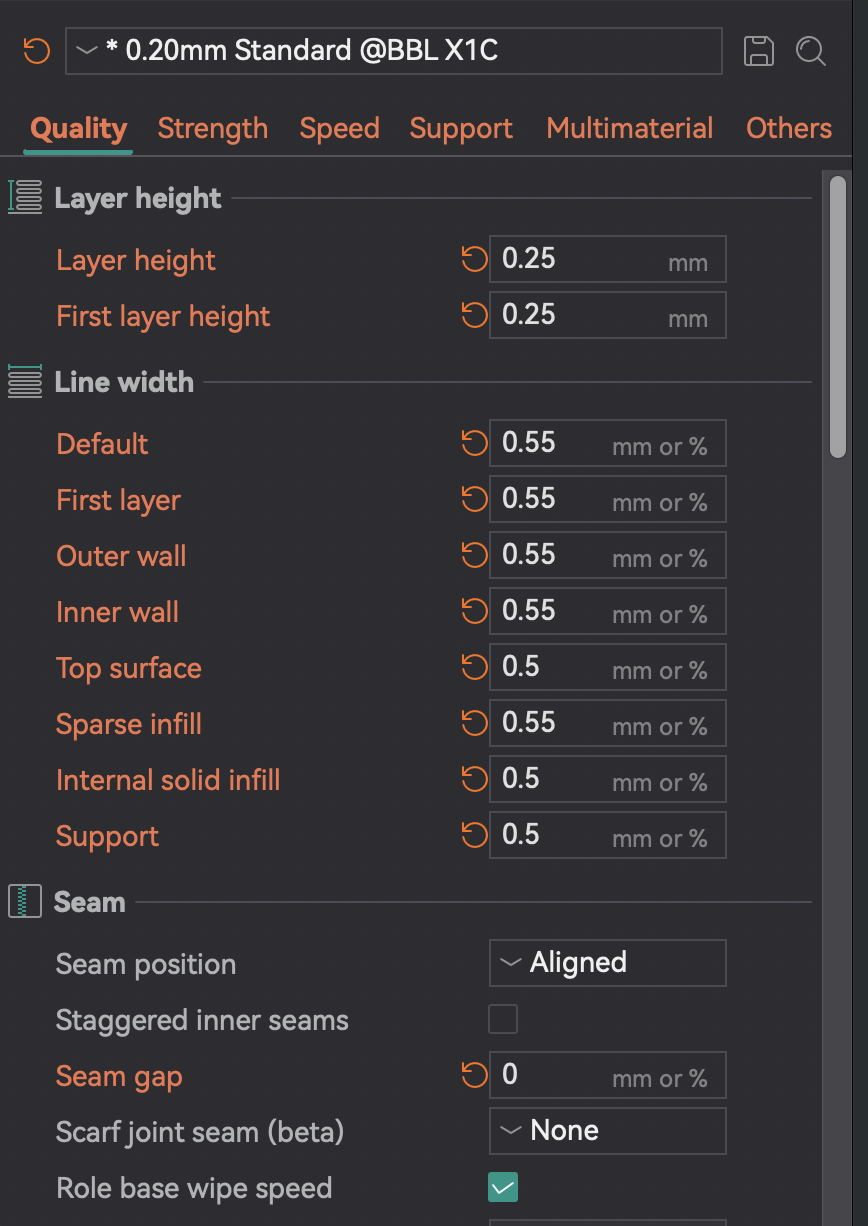The height and width of the screenshot is (1226, 868).
Task: Click the Inner wall setting label
Action: (118, 612)
